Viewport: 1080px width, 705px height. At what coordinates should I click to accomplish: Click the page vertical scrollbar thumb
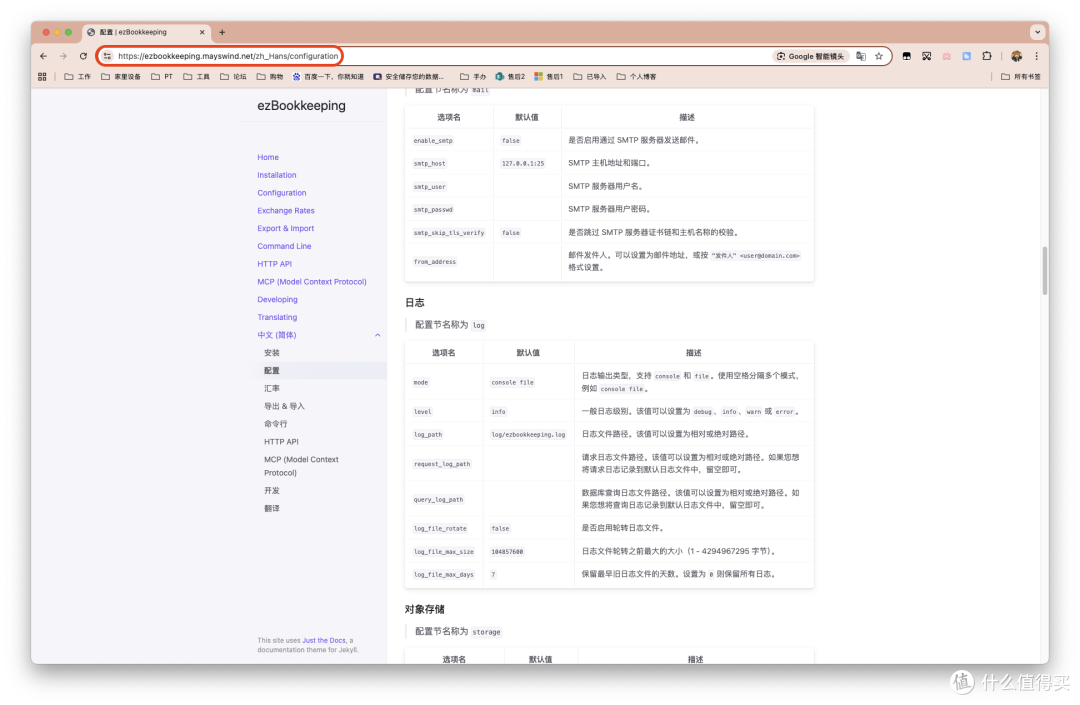pos(1045,271)
